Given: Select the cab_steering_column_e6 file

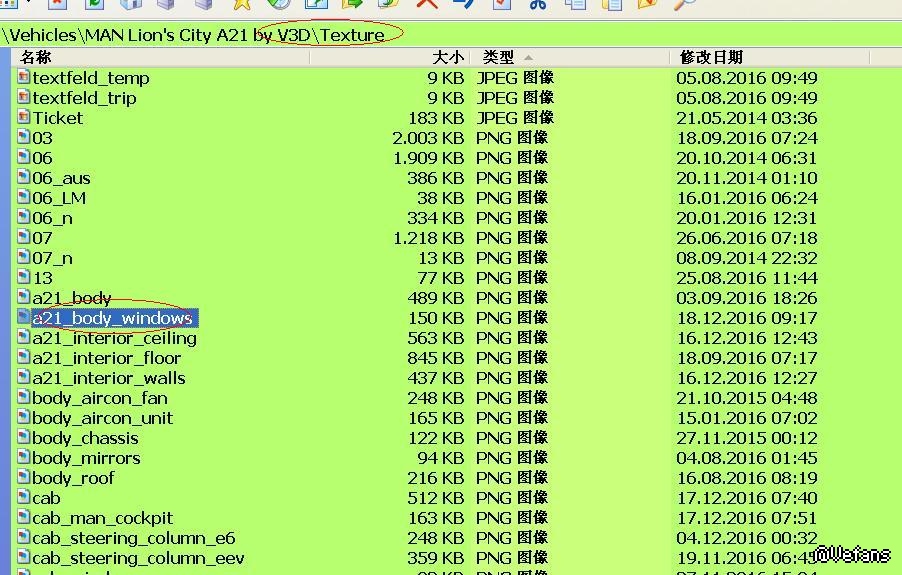Looking at the screenshot, I should pos(133,538).
